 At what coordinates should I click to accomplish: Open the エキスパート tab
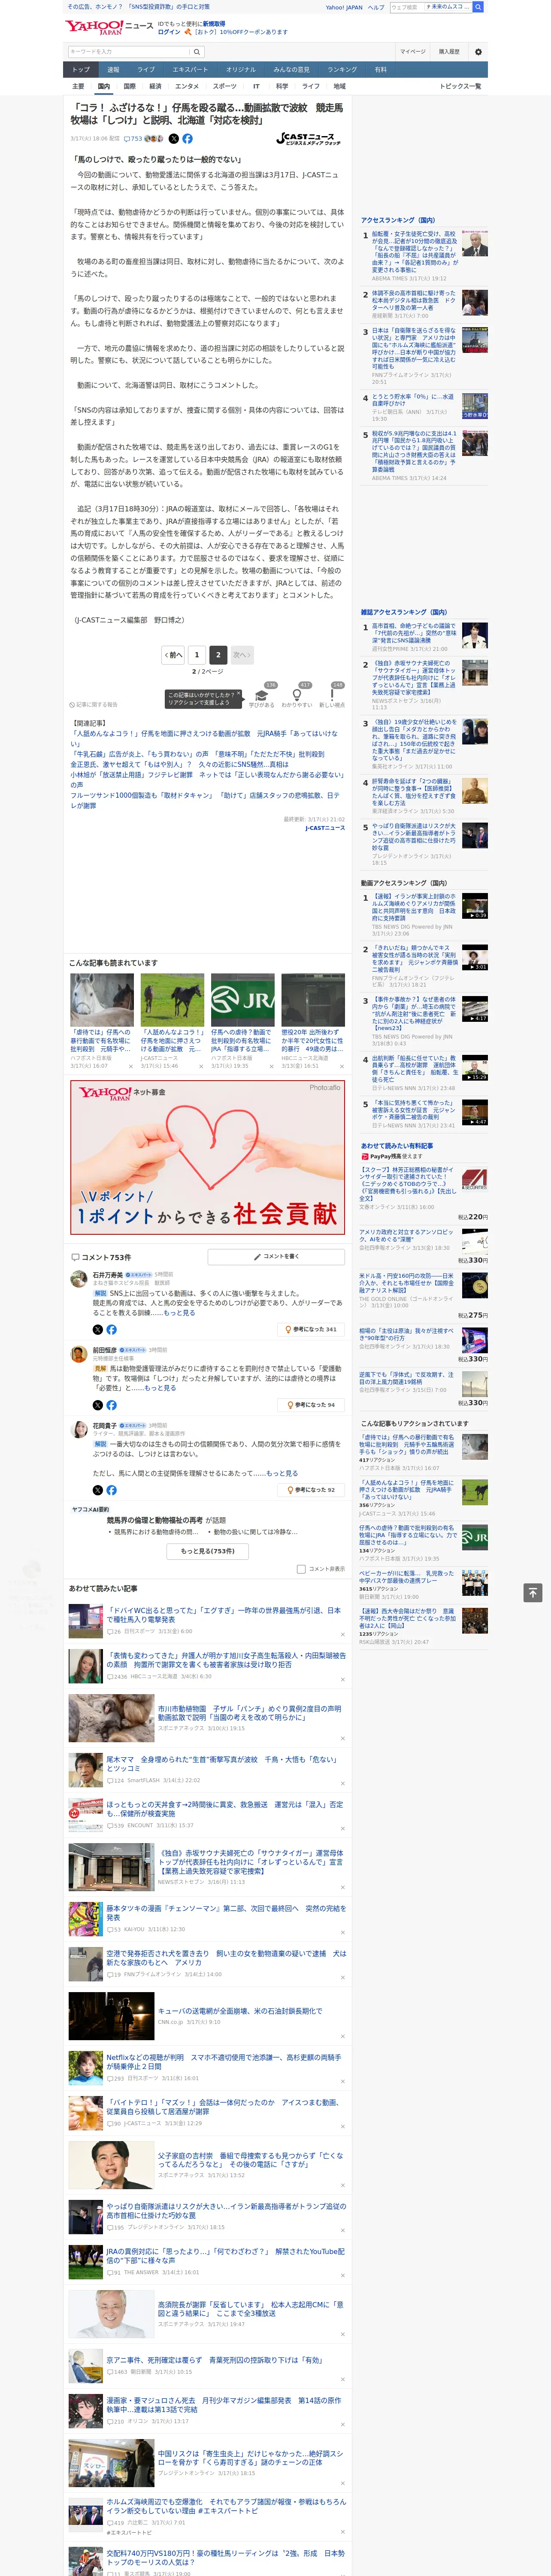[190, 69]
